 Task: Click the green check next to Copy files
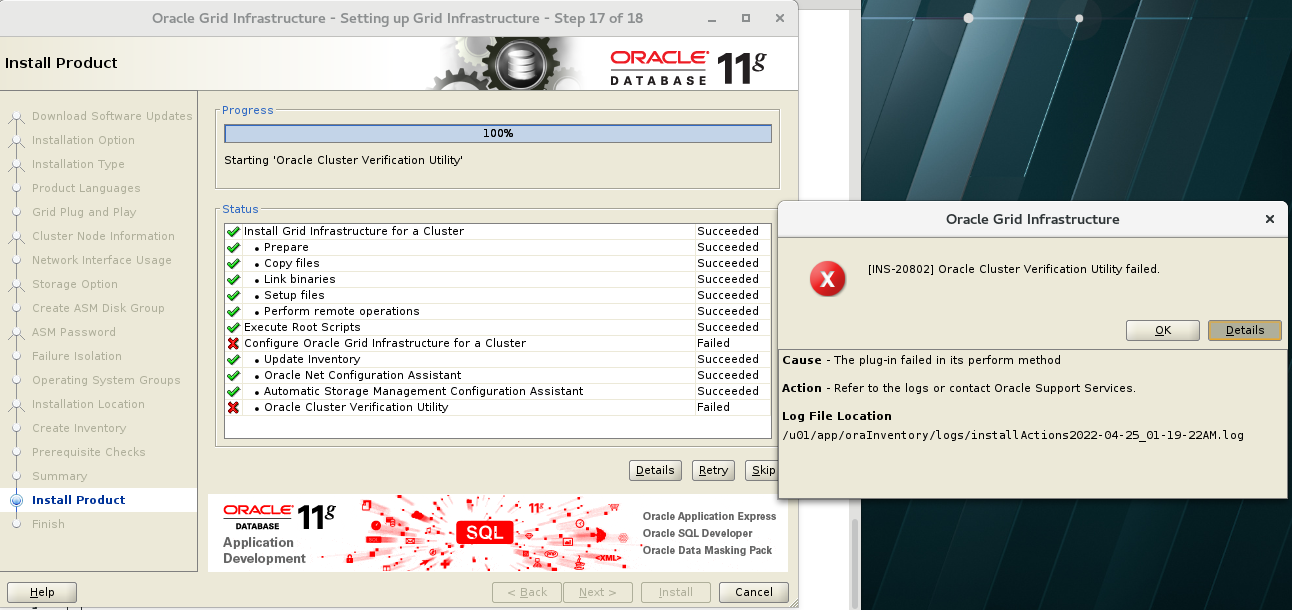click(233, 263)
